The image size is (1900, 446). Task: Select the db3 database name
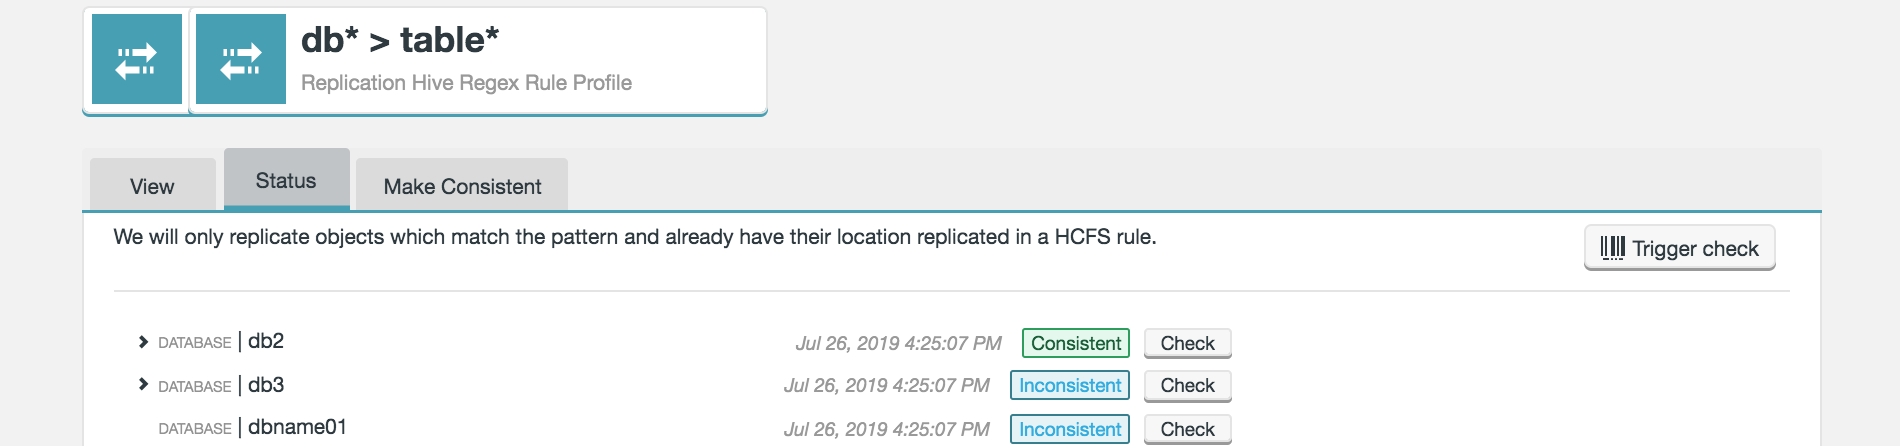pyautogui.click(x=266, y=385)
